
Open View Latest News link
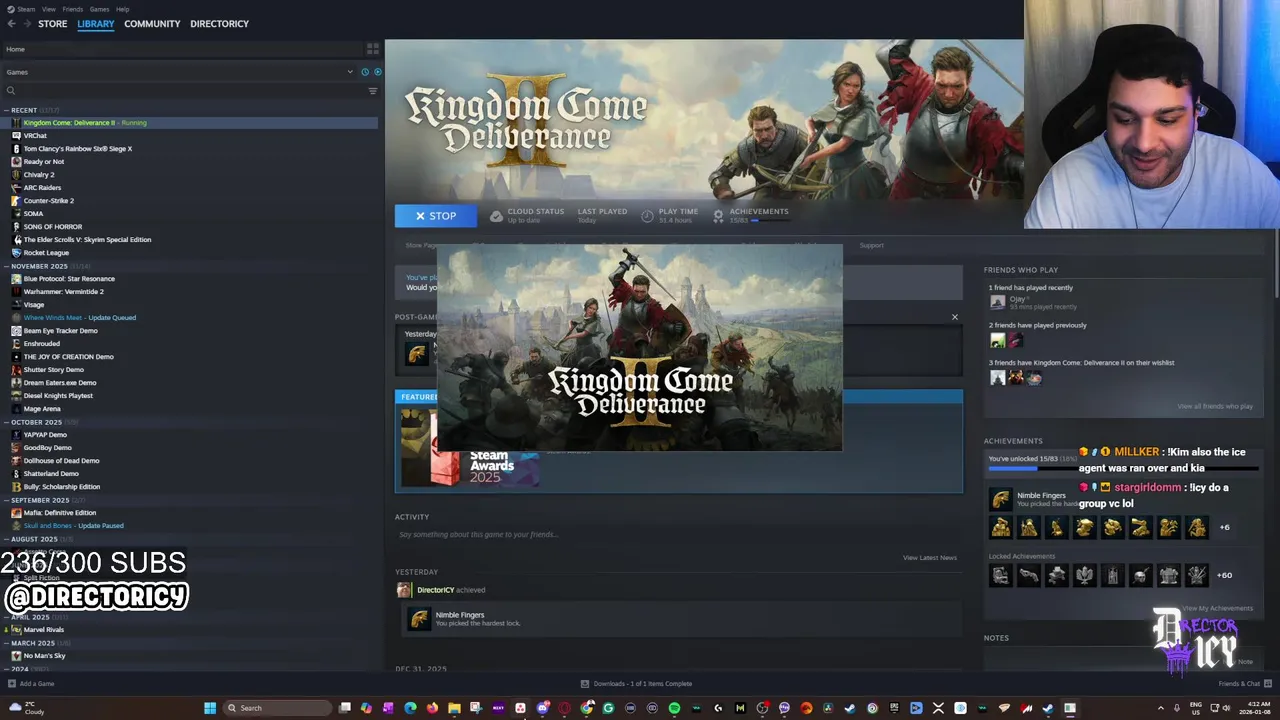pos(930,558)
